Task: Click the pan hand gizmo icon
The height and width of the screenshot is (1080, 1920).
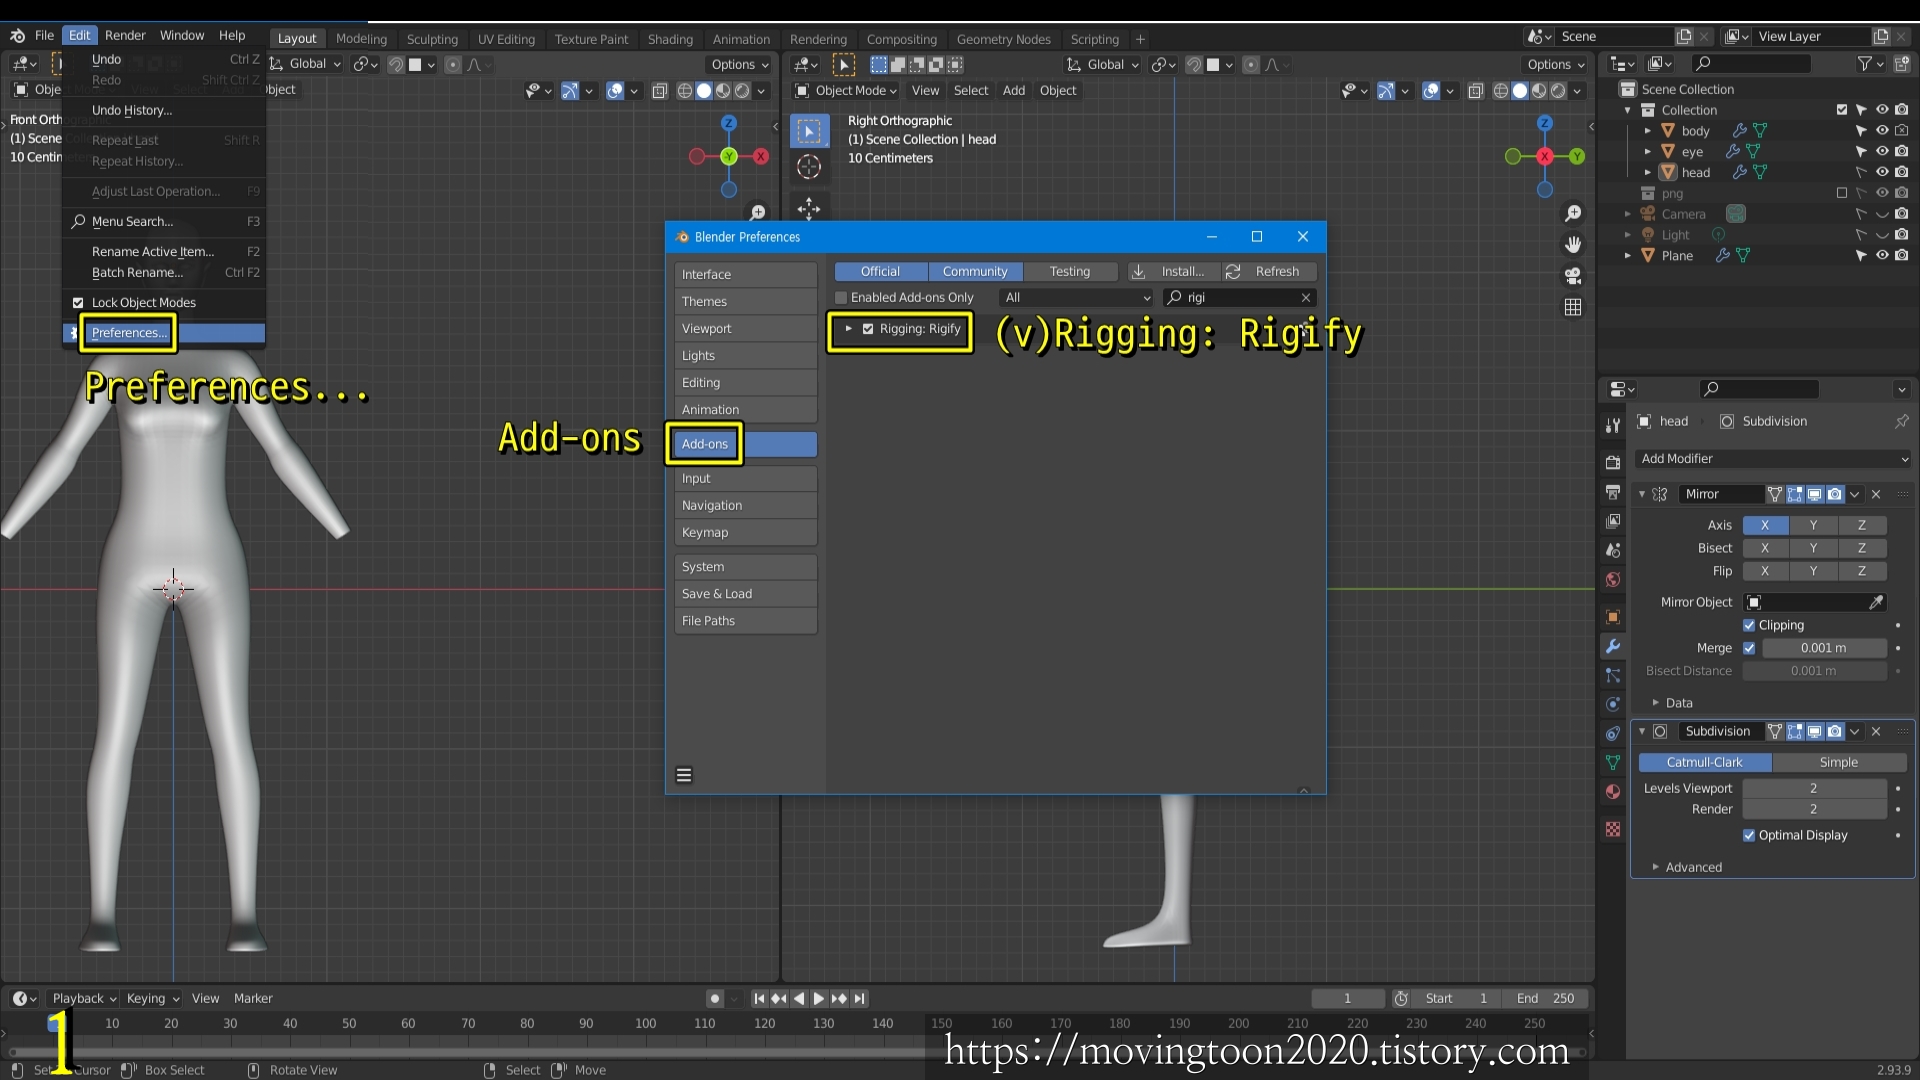Action: pyautogui.click(x=1573, y=244)
